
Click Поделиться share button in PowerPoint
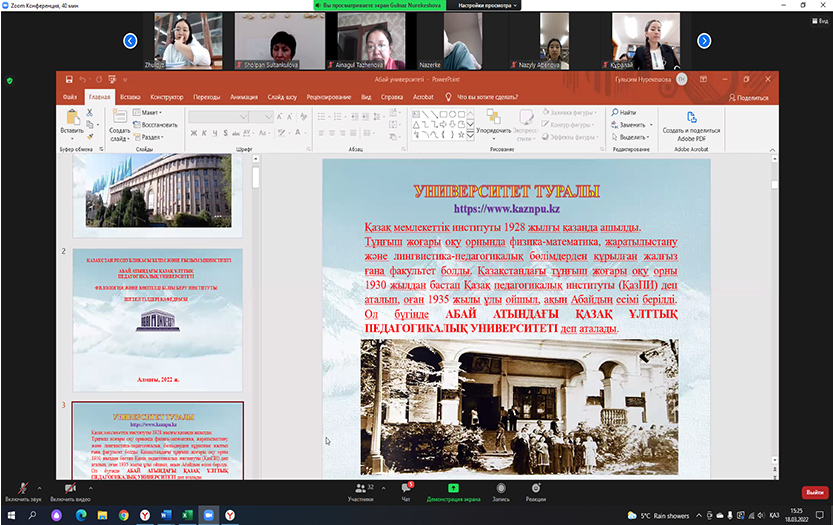[x=746, y=97]
